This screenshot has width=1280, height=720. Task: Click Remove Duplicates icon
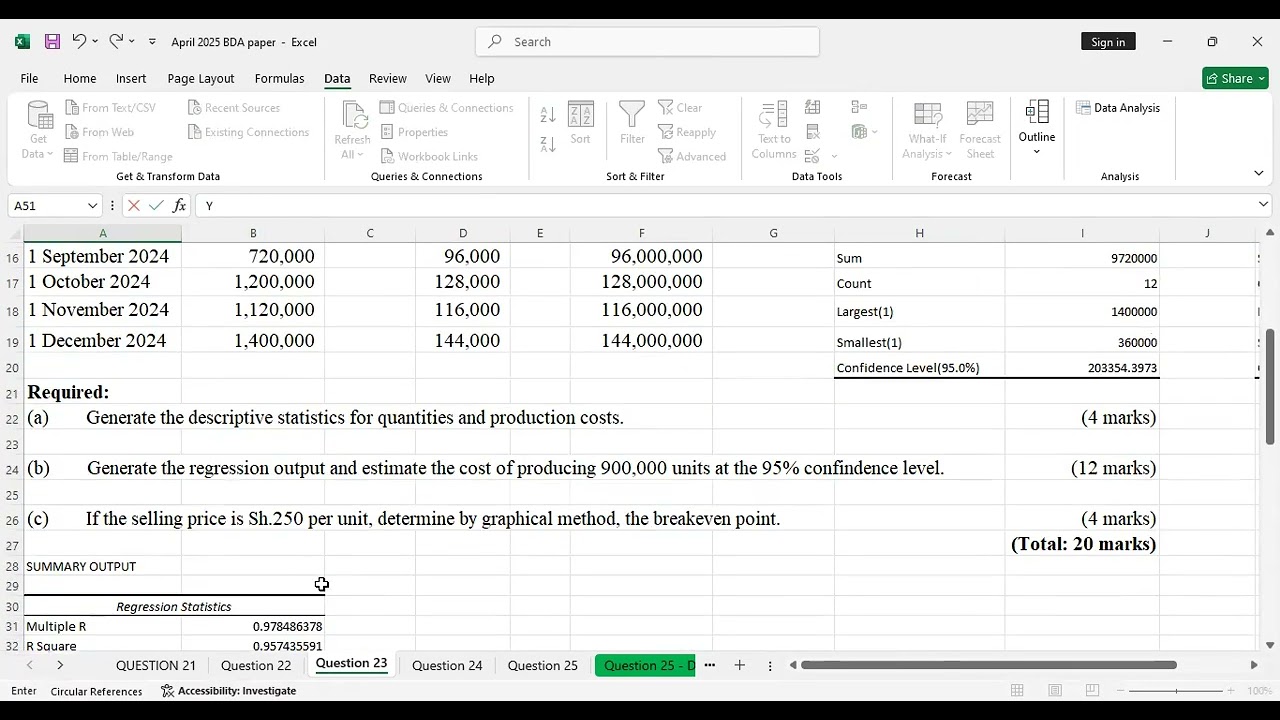pyautogui.click(x=812, y=132)
